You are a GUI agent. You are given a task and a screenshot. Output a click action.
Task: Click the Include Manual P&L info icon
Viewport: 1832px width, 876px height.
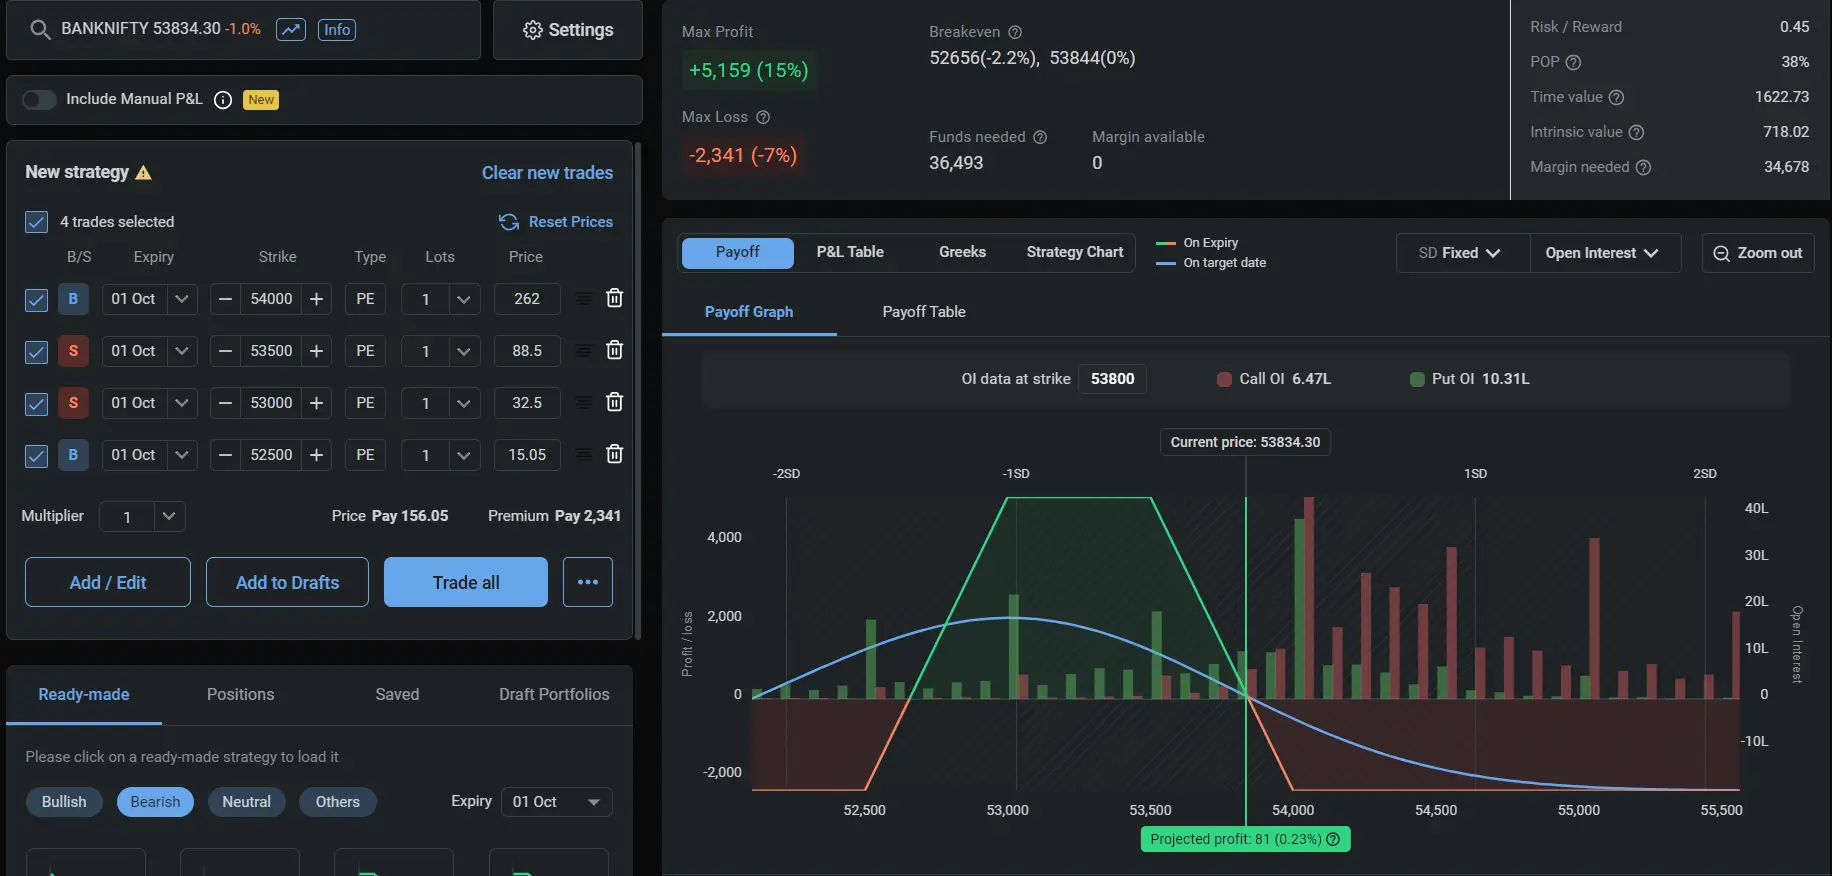coord(223,100)
